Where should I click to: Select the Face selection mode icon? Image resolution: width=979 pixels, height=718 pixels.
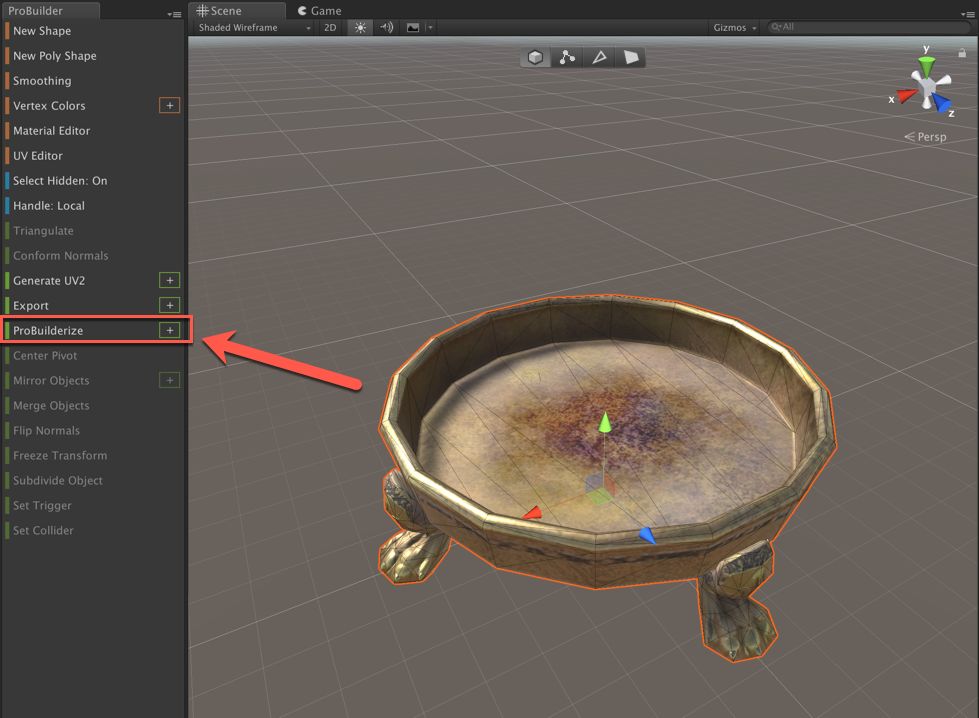click(631, 58)
